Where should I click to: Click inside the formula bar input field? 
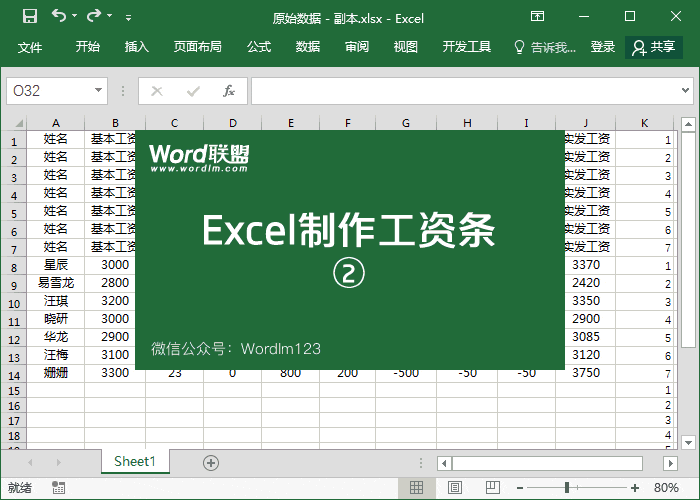point(460,91)
